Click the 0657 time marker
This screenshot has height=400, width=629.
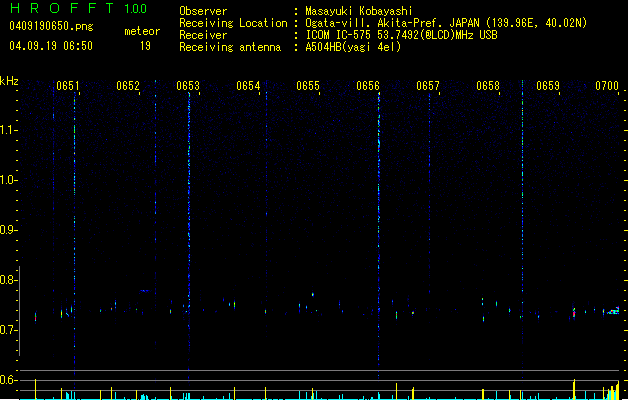tap(428, 86)
